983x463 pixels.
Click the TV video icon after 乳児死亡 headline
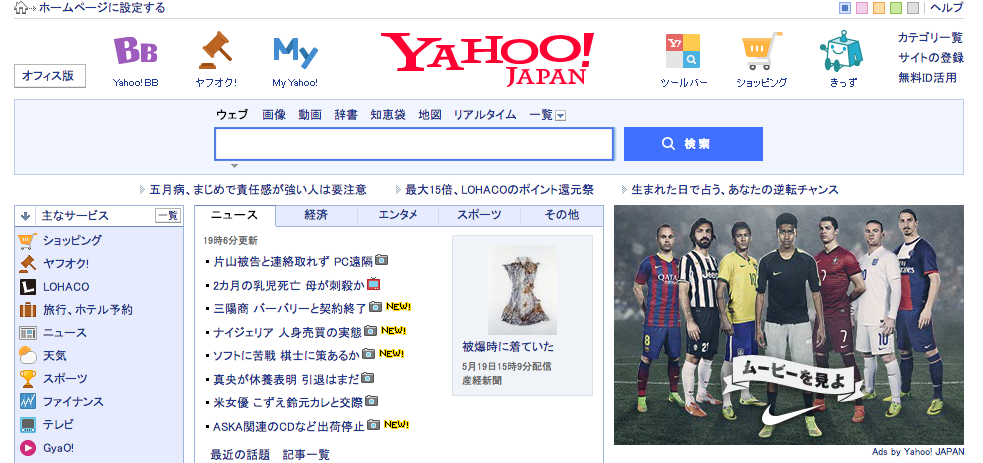pos(374,284)
